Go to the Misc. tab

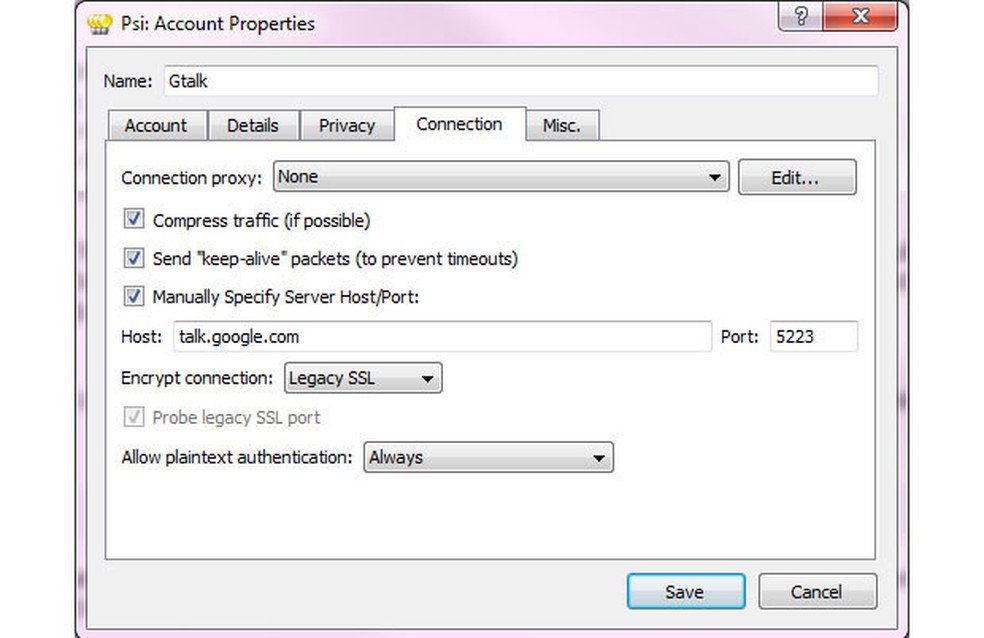tap(561, 126)
